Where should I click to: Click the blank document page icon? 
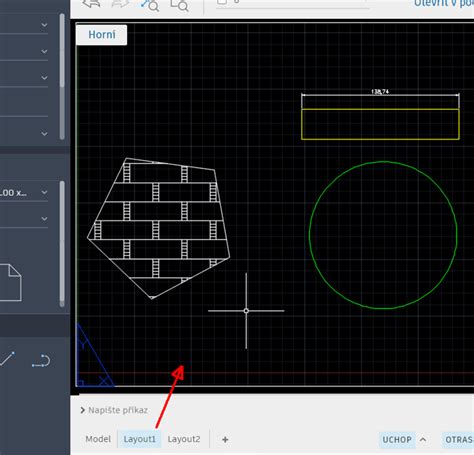coord(11,283)
